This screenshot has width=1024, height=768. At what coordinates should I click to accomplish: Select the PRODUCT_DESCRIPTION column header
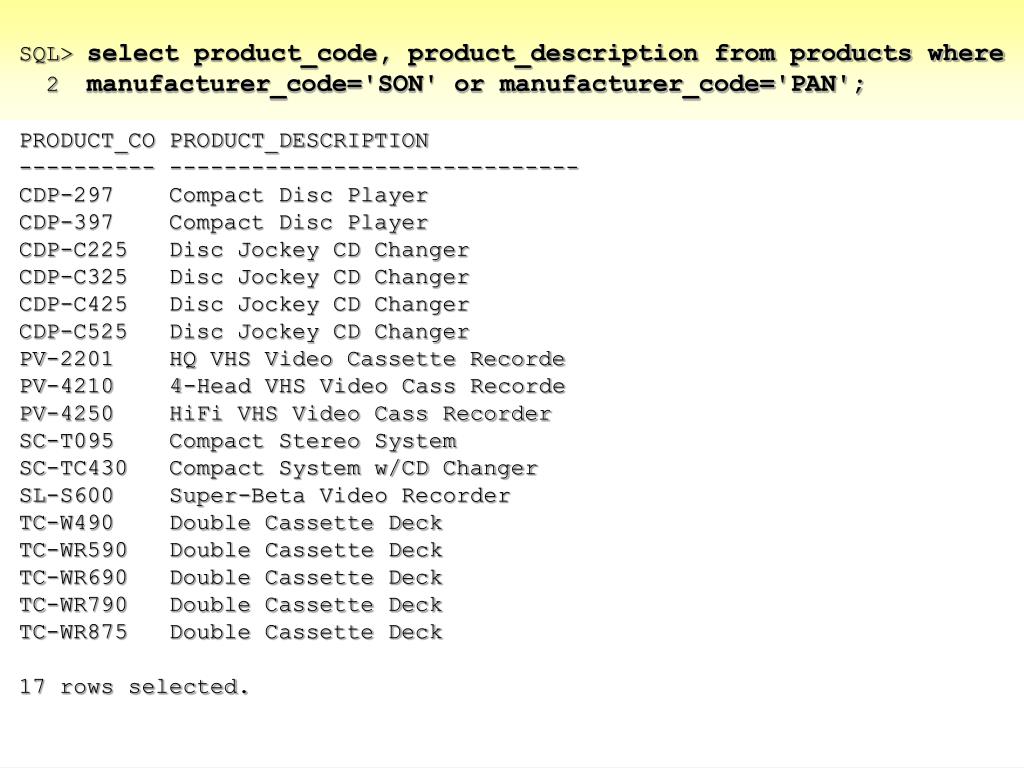click(x=299, y=141)
